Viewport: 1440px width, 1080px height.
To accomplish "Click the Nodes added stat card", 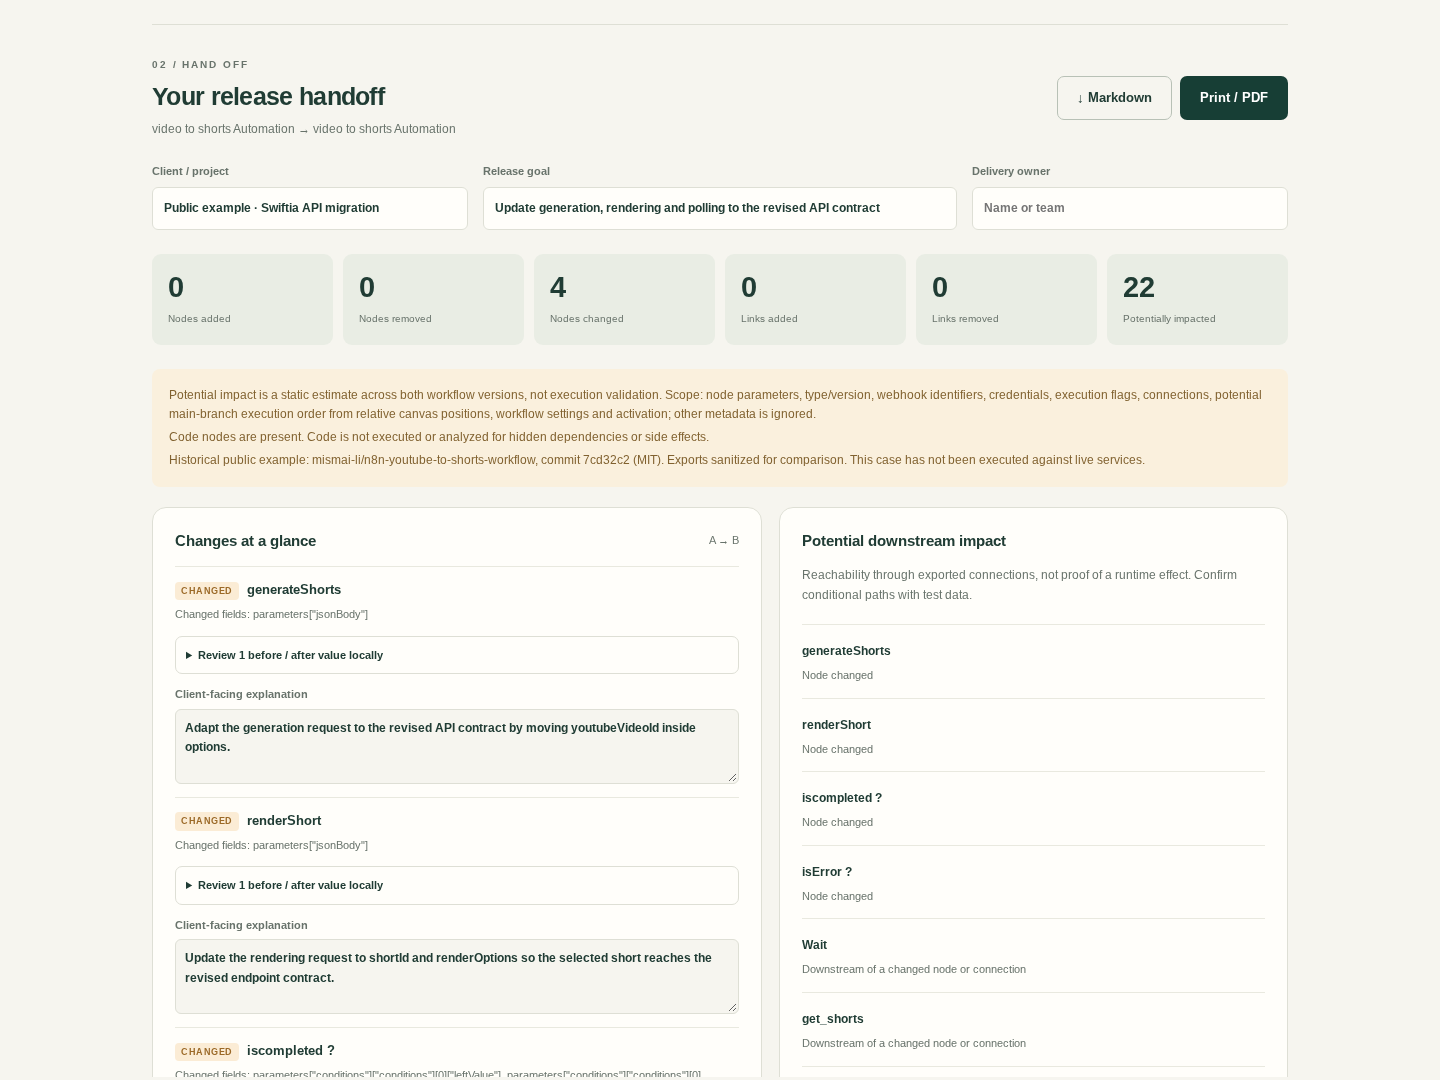I will pos(242,299).
